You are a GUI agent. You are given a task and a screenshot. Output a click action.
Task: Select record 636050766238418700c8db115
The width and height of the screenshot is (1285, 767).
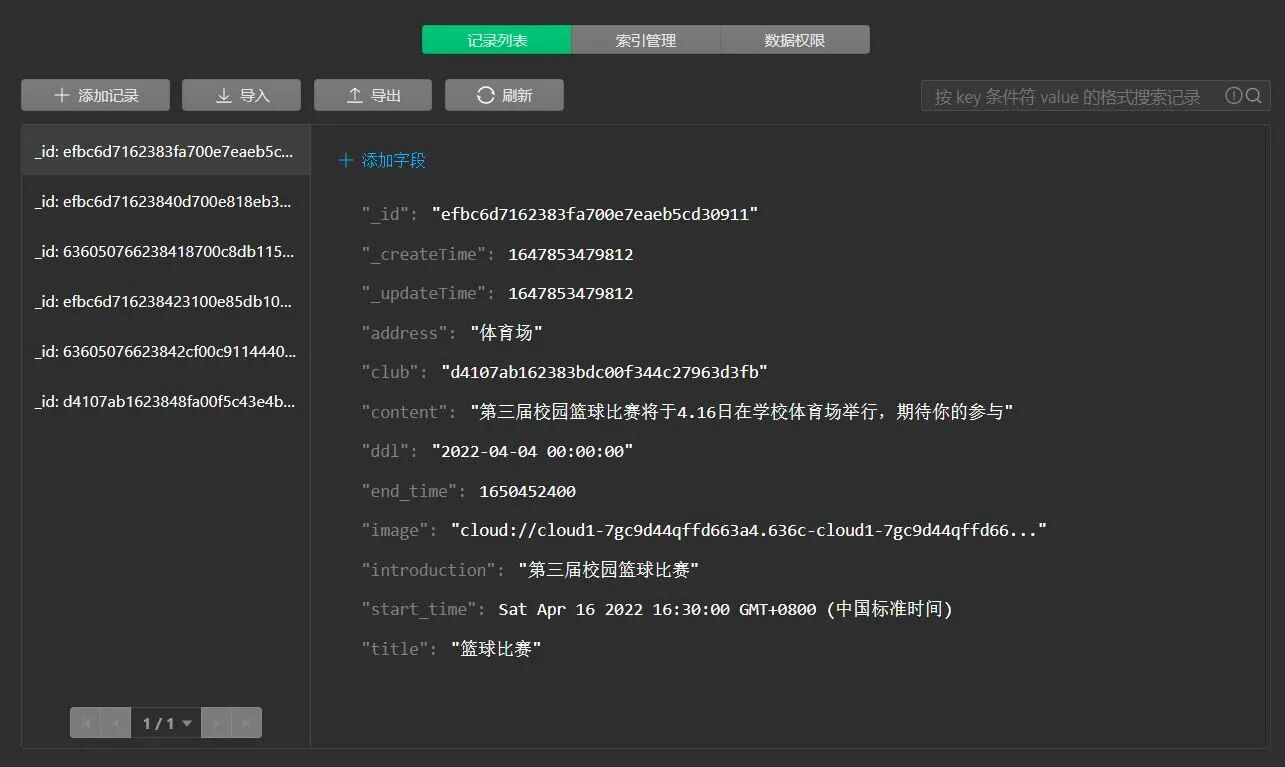coord(166,251)
